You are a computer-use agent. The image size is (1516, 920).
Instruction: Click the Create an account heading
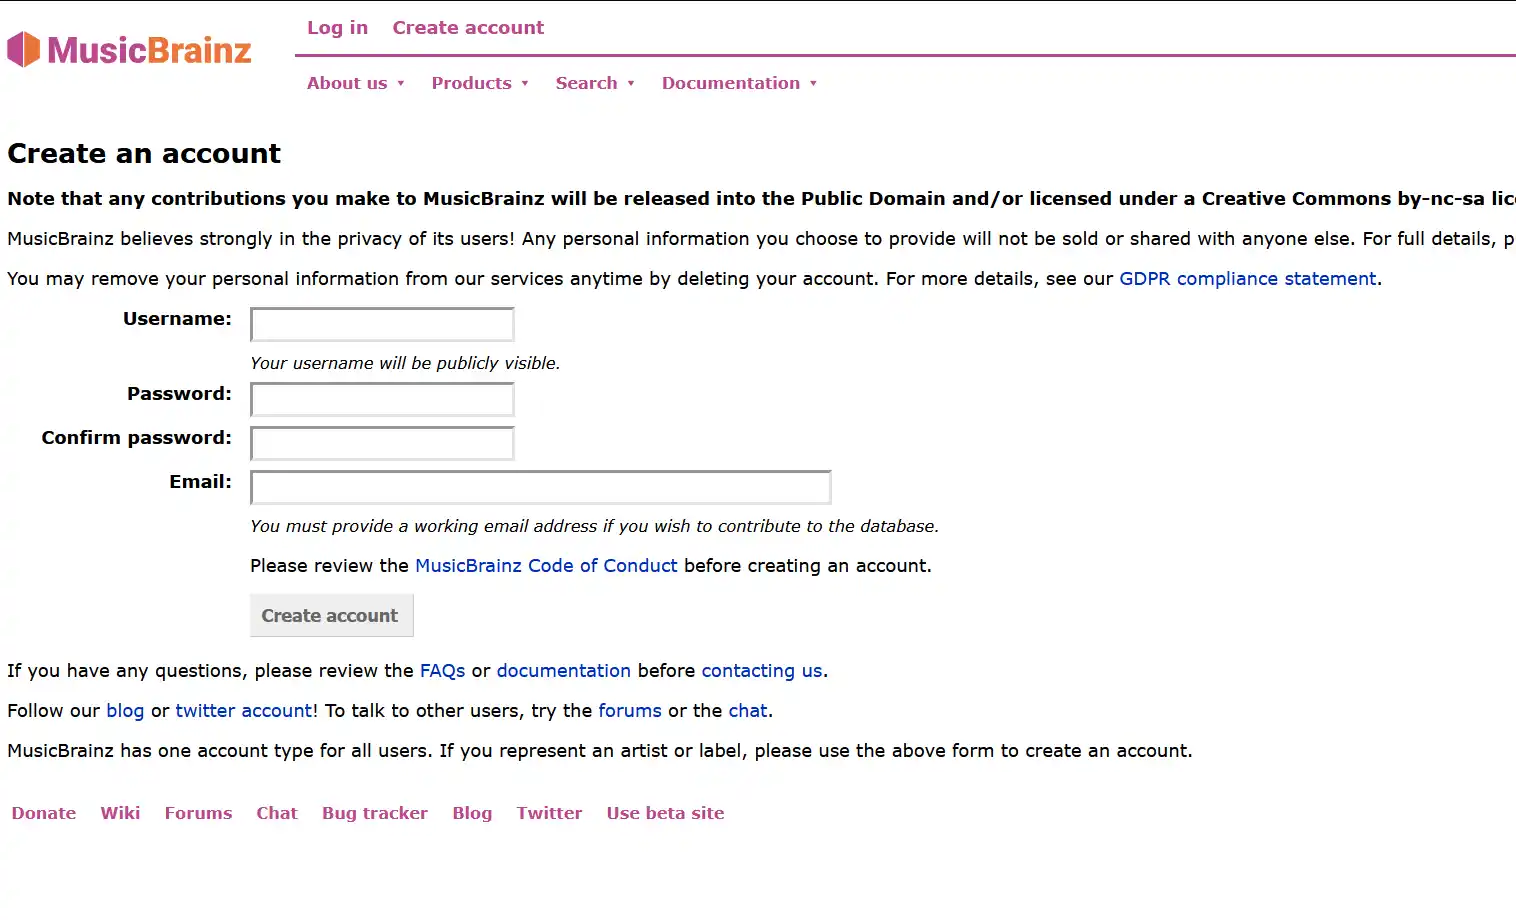click(x=144, y=154)
